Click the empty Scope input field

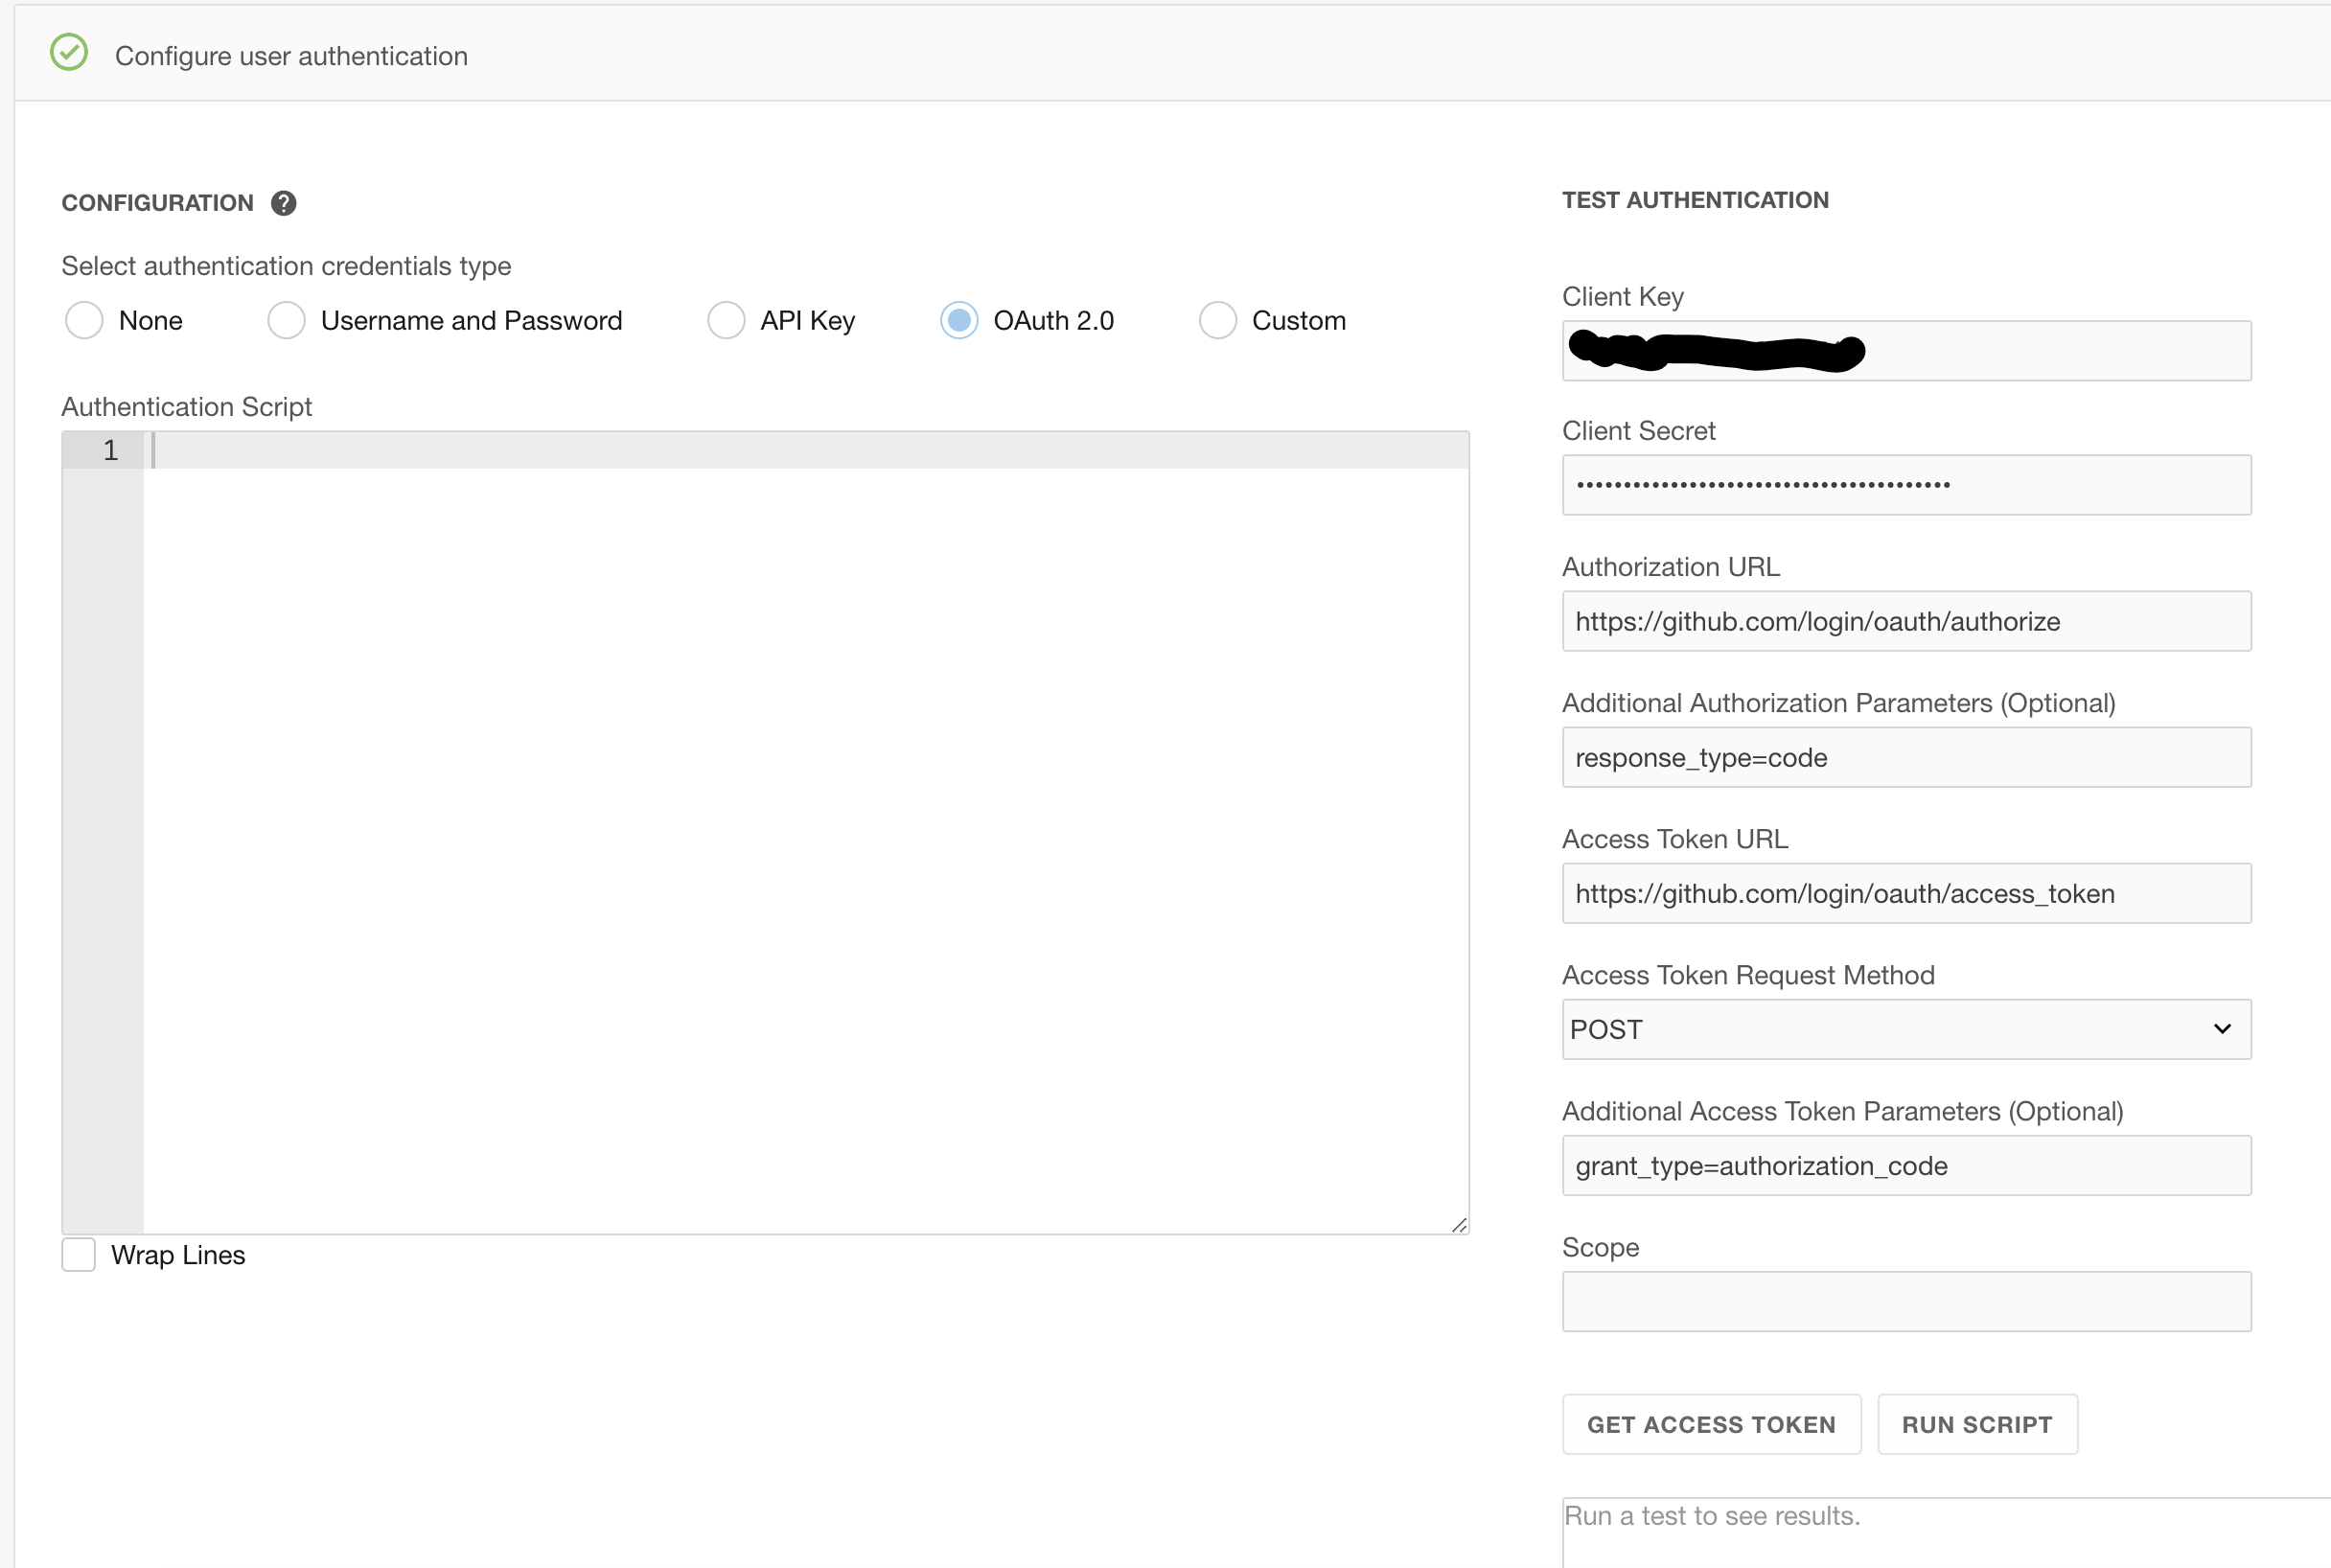point(1905,1301)
